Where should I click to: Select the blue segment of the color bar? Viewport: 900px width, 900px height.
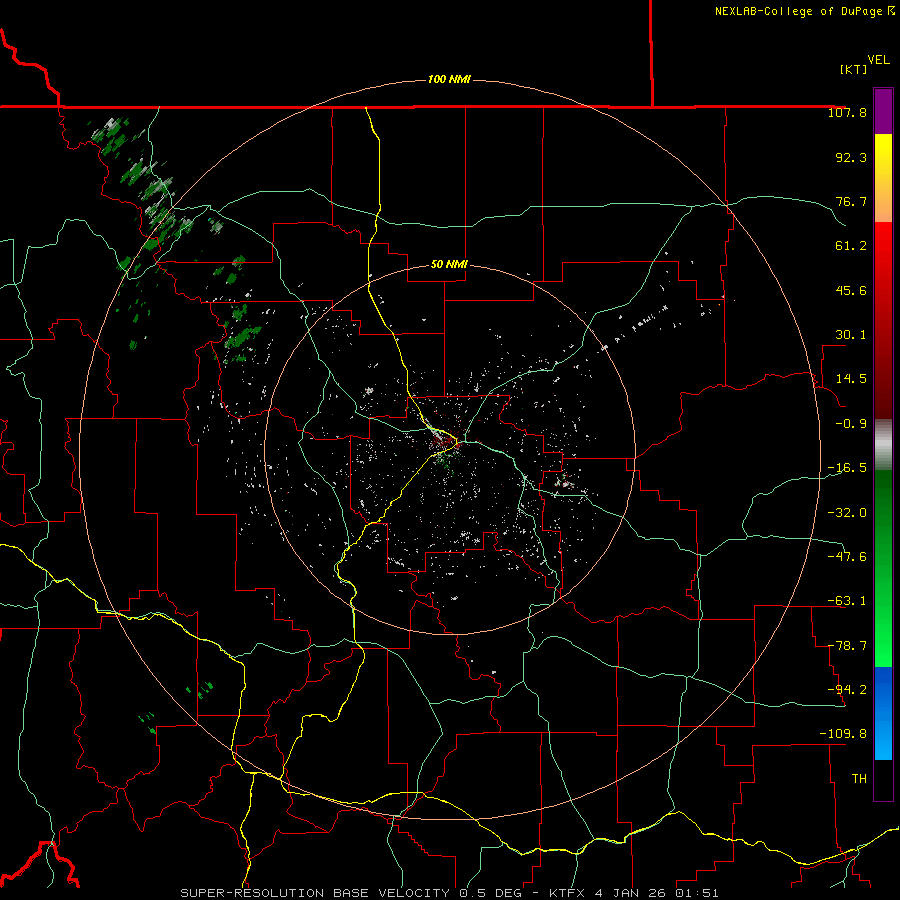pos(883,713)
